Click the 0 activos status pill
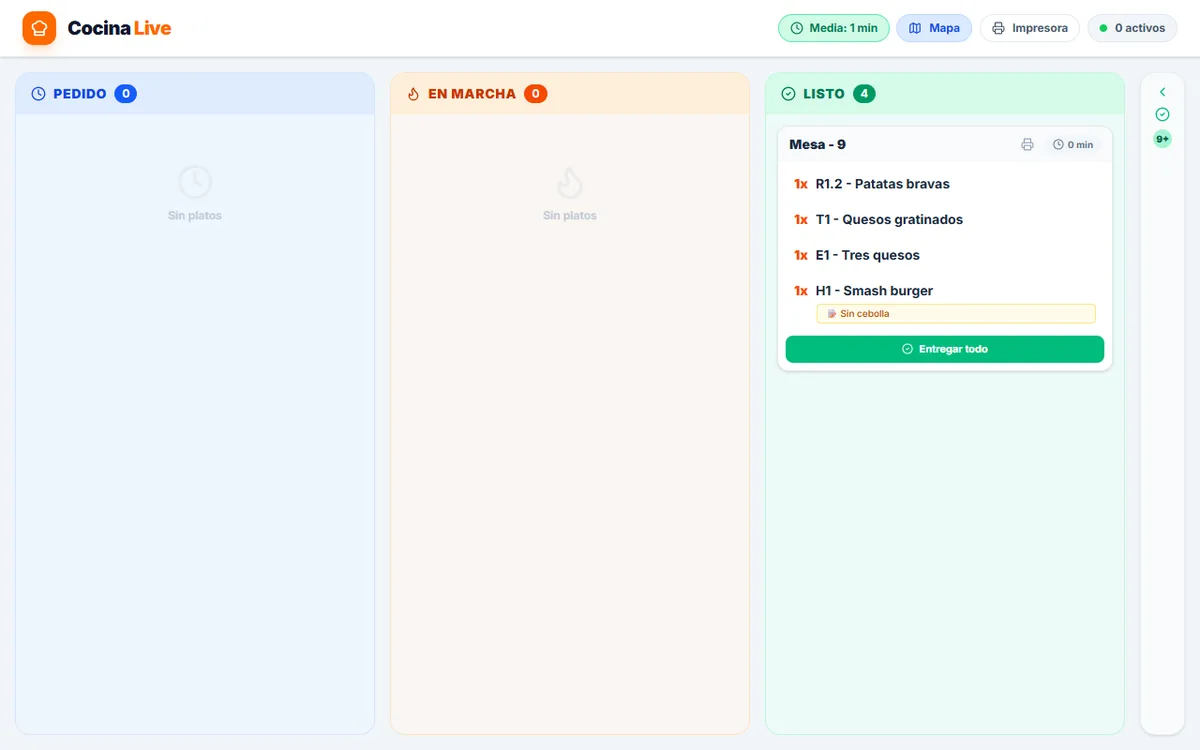 pyautogui.click(x=1132, y=28)
